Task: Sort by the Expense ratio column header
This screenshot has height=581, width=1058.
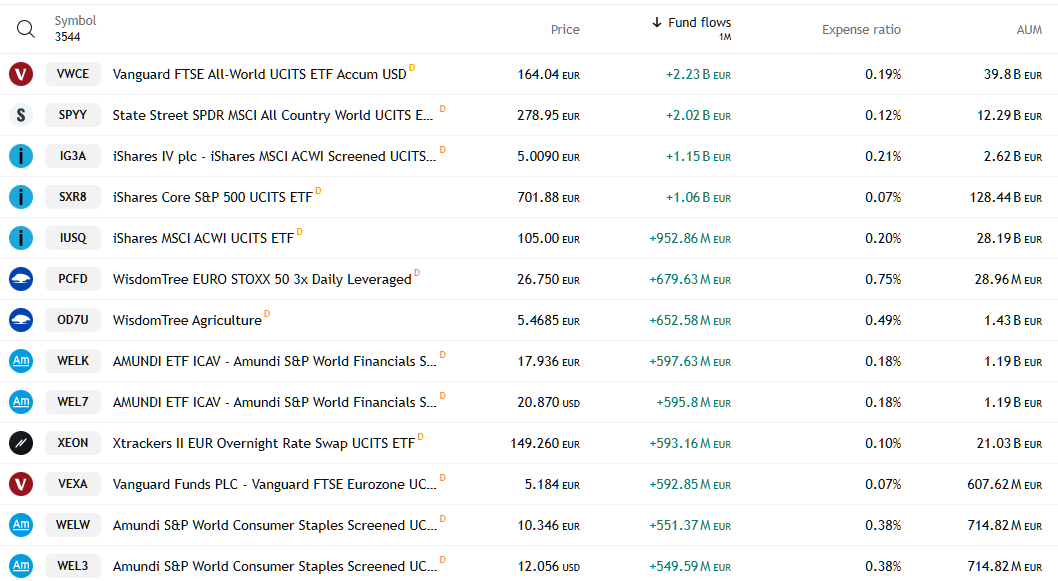Action: 861,29
